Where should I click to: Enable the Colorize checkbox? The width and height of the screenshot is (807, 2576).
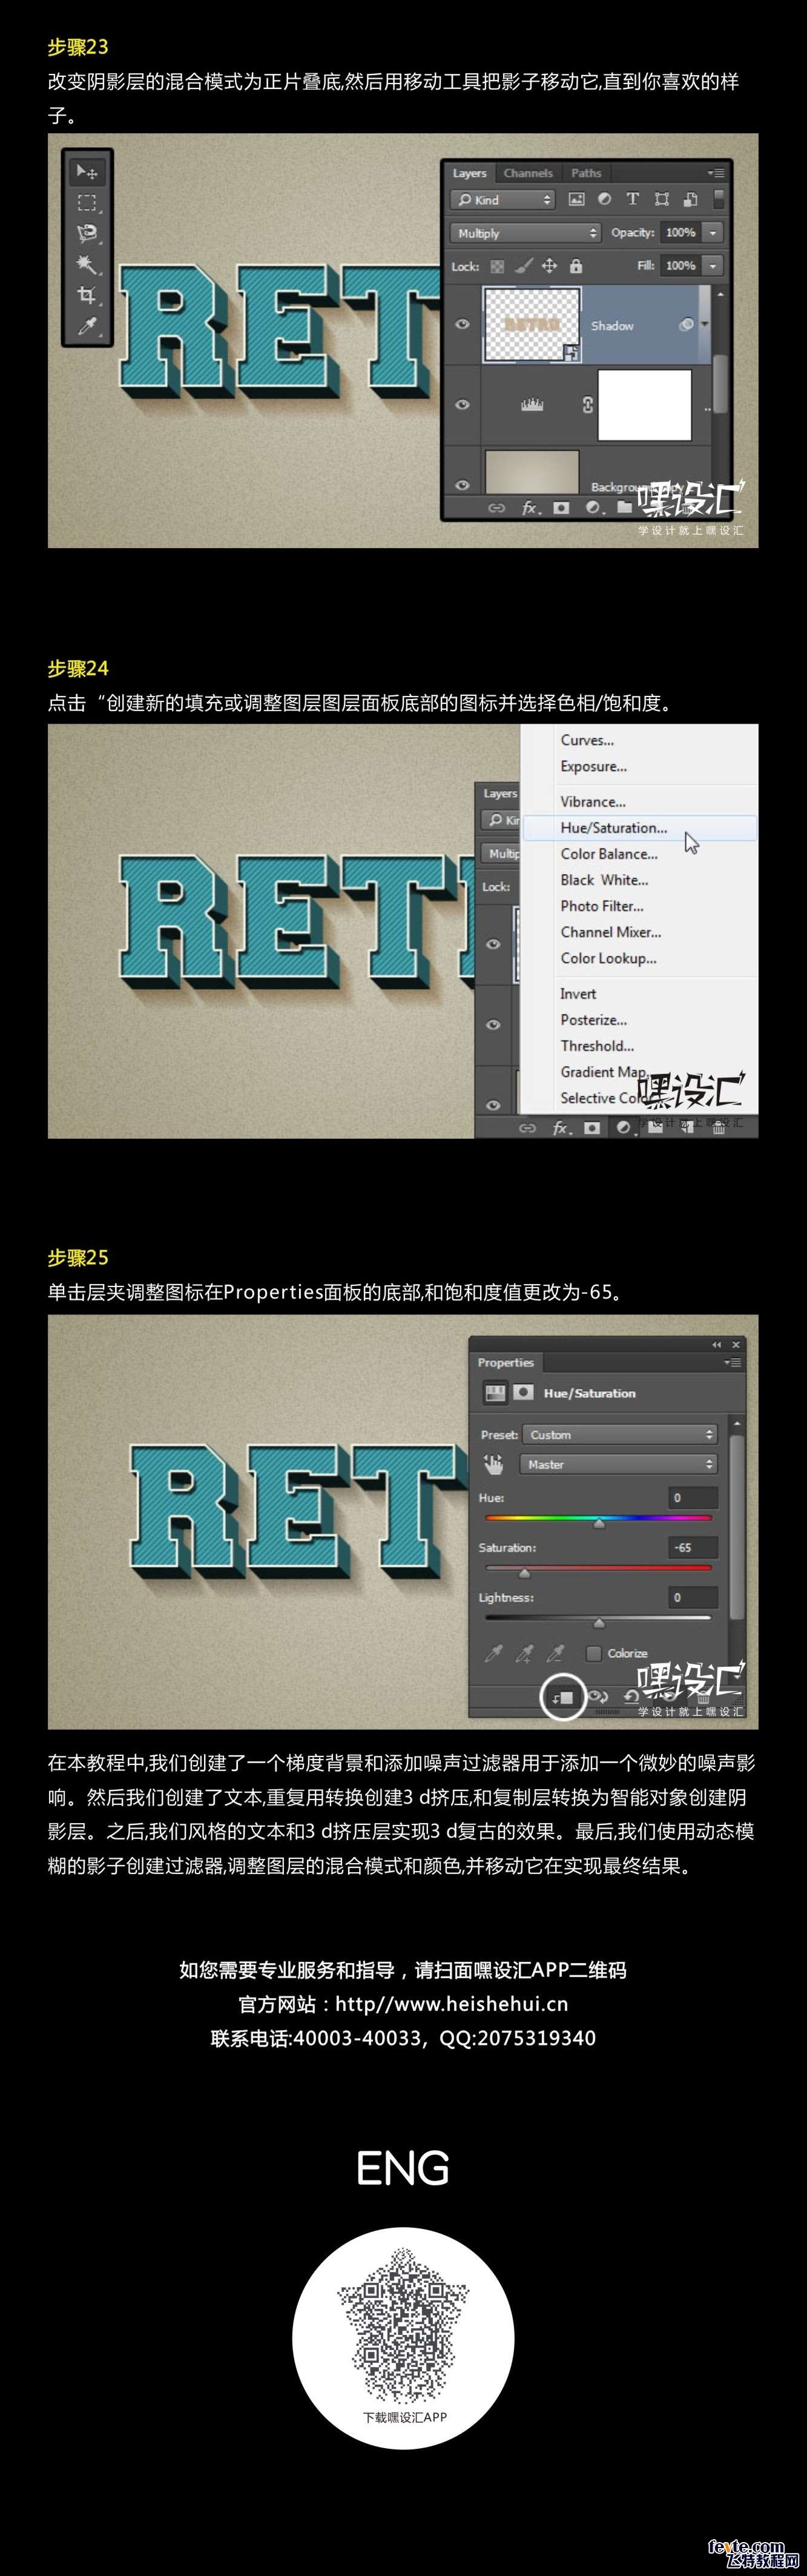coord(593,1653)
